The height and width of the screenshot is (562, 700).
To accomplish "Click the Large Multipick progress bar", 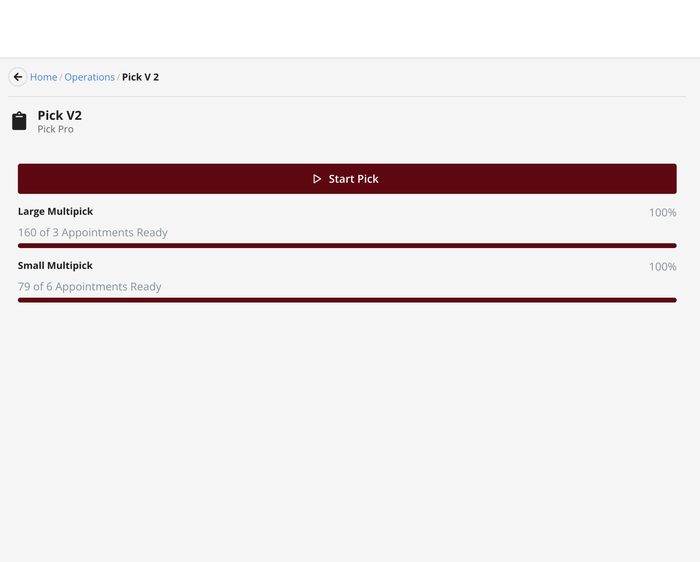I will pyautogui.click(x=347, y=246).
